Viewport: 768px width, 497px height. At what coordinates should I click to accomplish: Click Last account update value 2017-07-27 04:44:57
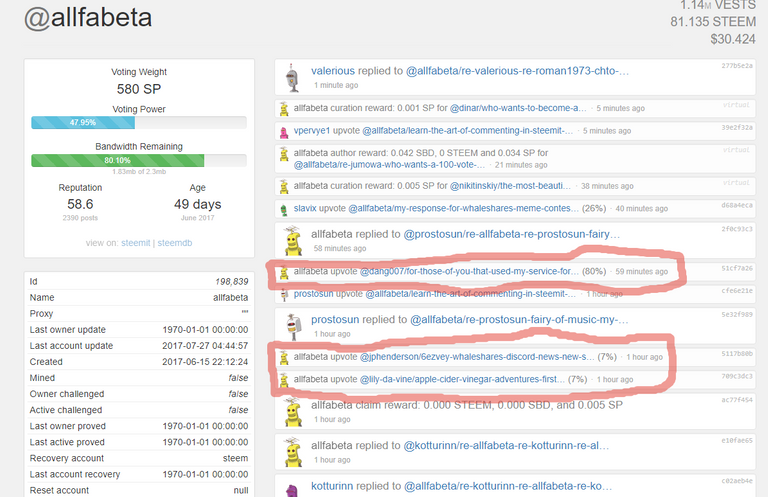(205, 346)
